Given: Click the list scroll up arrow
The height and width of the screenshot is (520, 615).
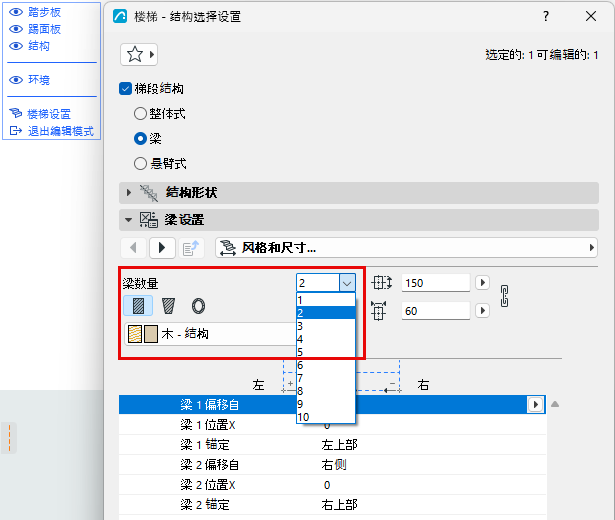Looking at the screenshot, I should pyautogui.click(x=555, y=404).
